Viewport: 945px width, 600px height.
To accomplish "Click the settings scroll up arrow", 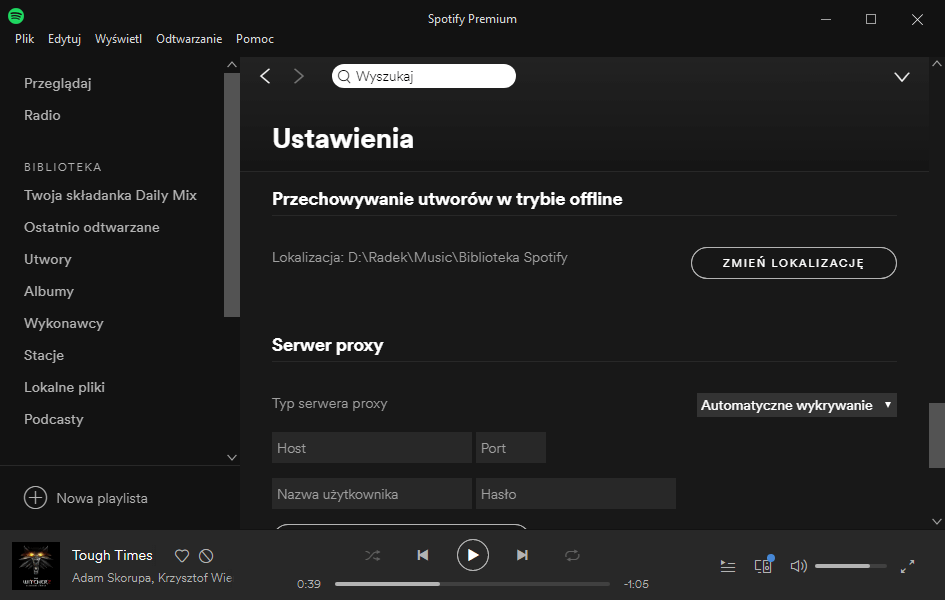I will coord(937,63).
